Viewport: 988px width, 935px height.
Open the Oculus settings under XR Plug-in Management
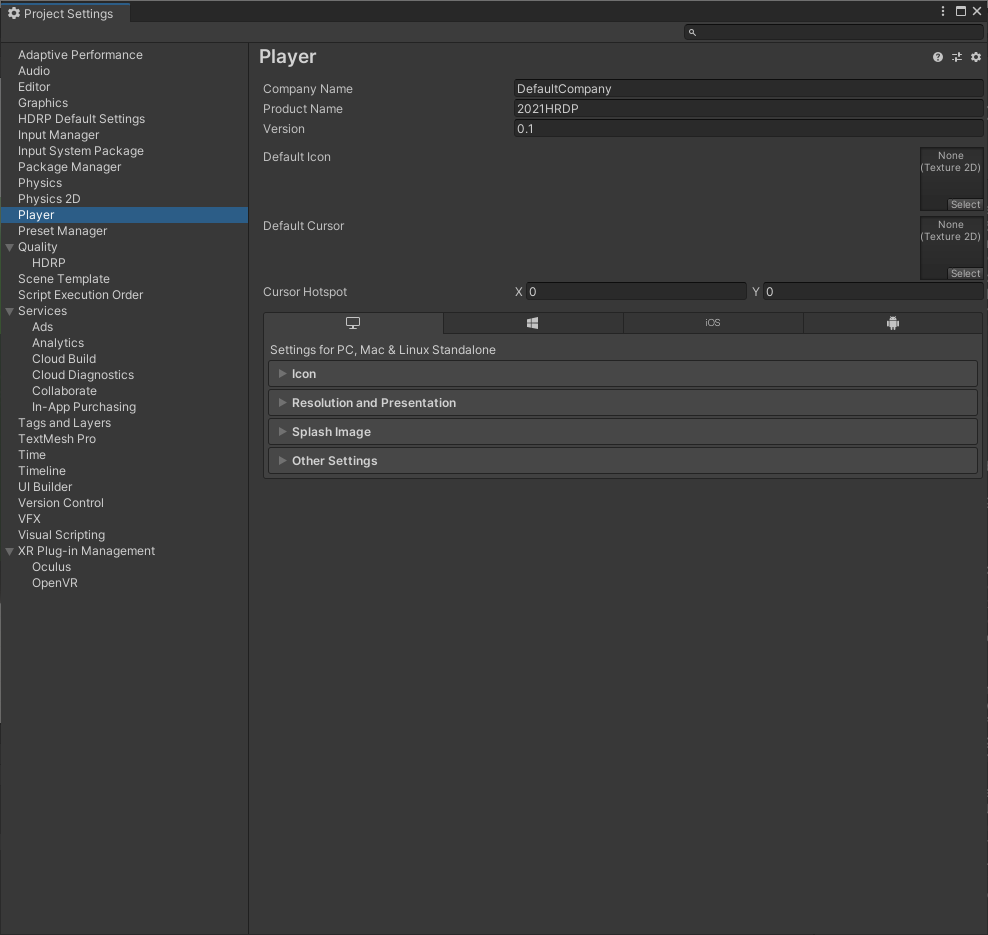click(x=51, y=566)
